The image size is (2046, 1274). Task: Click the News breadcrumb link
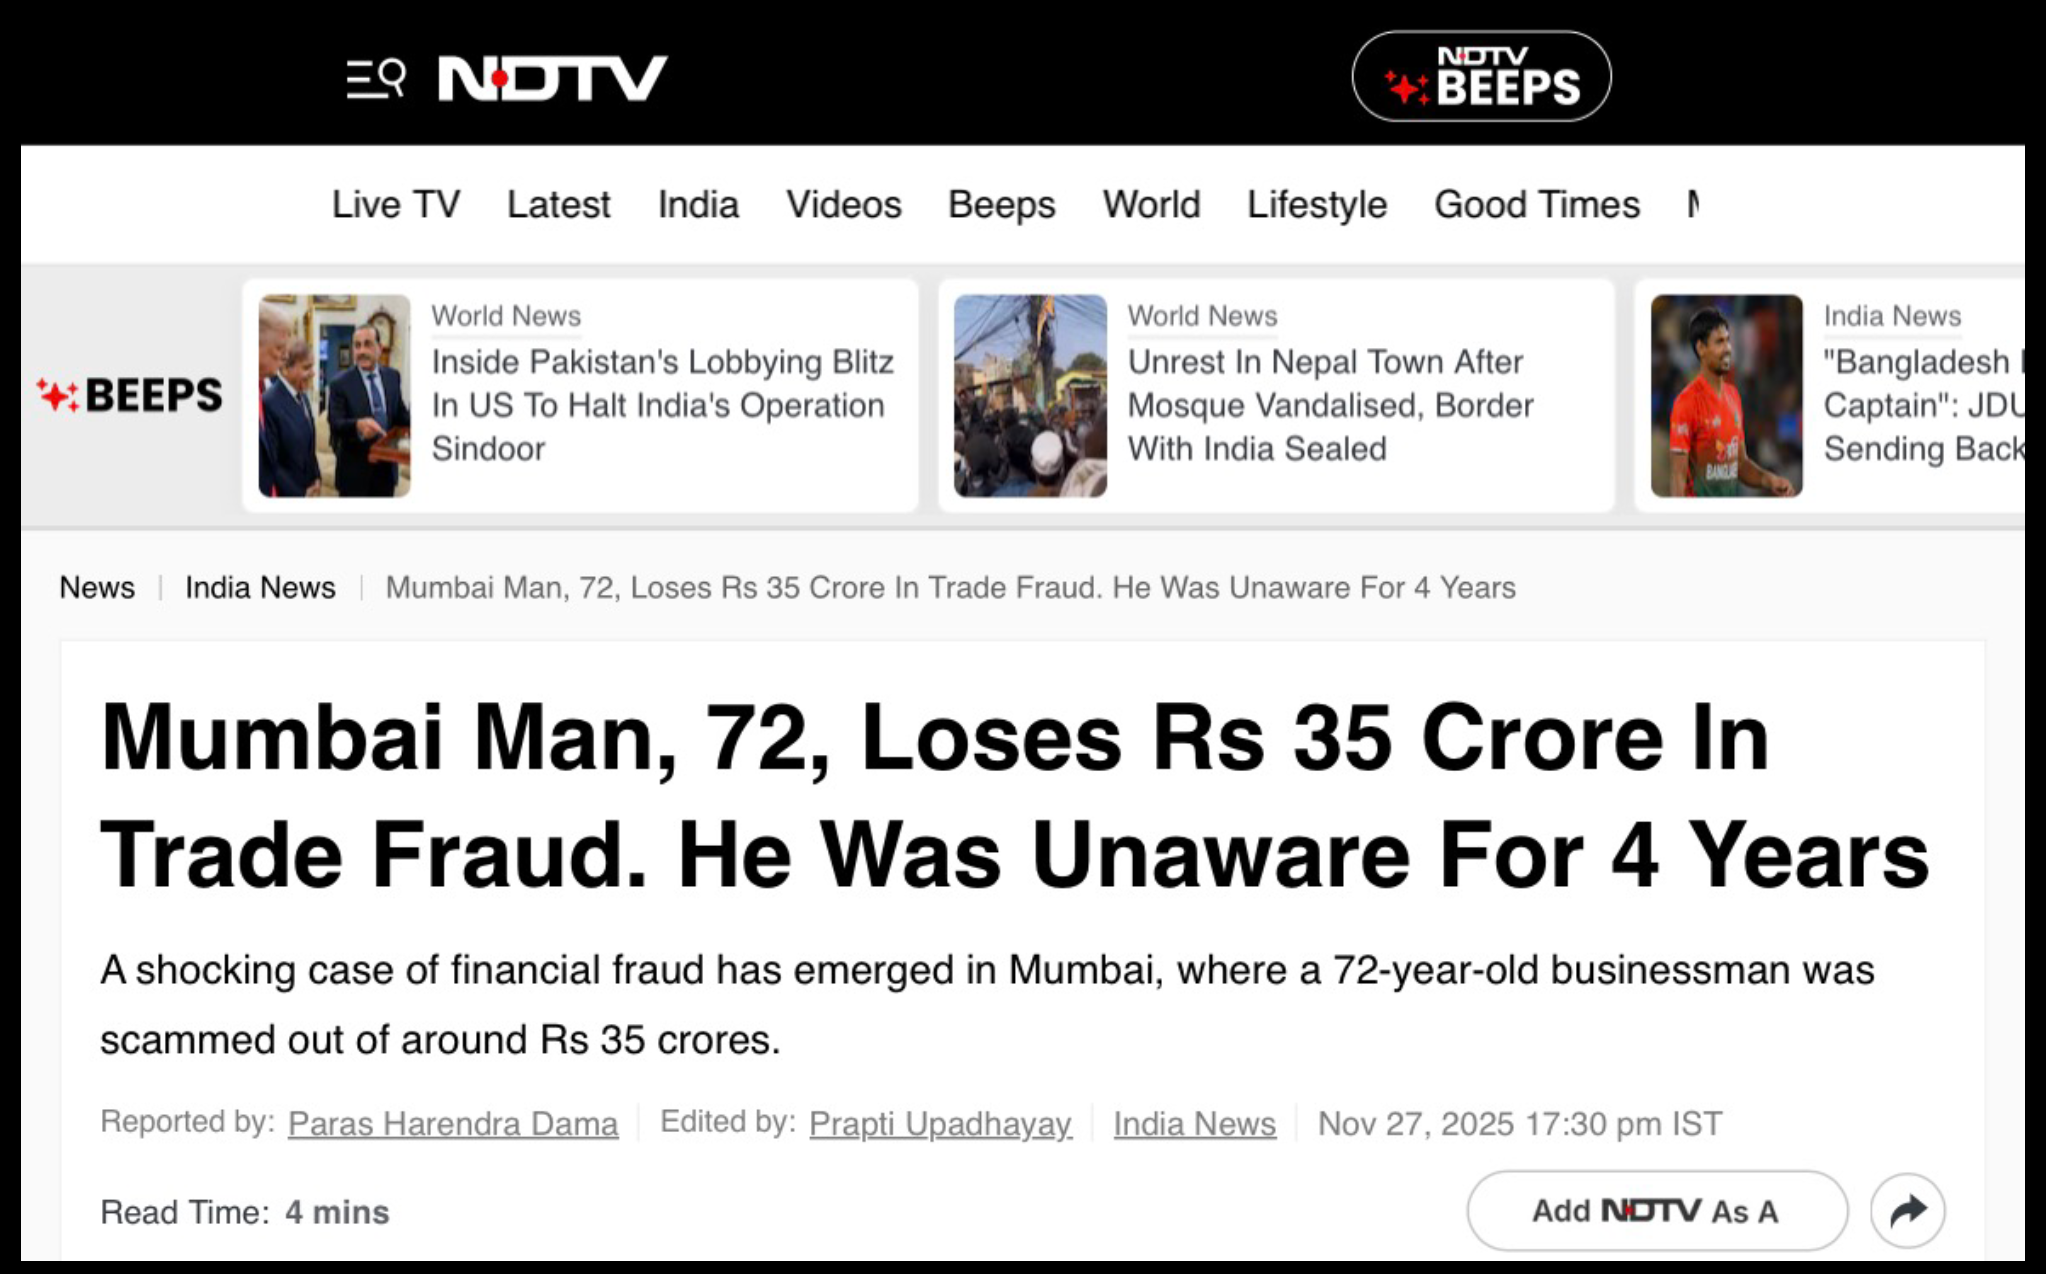pos(97,587)
